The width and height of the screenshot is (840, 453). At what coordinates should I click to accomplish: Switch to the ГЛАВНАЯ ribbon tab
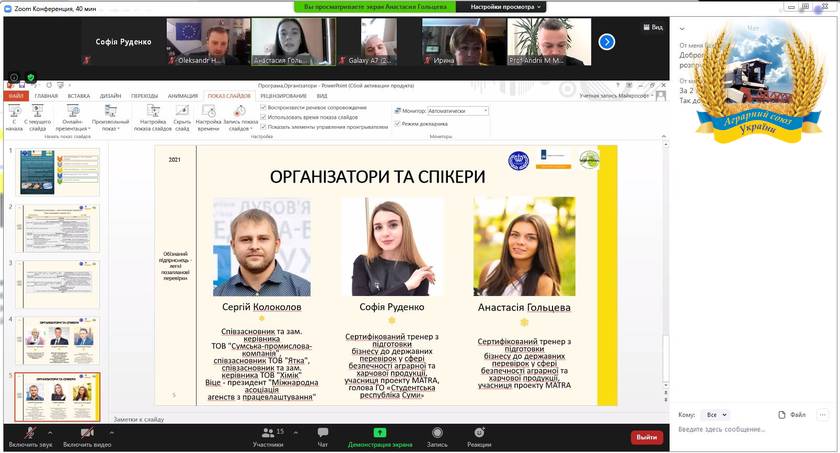[x=46, y=96]
